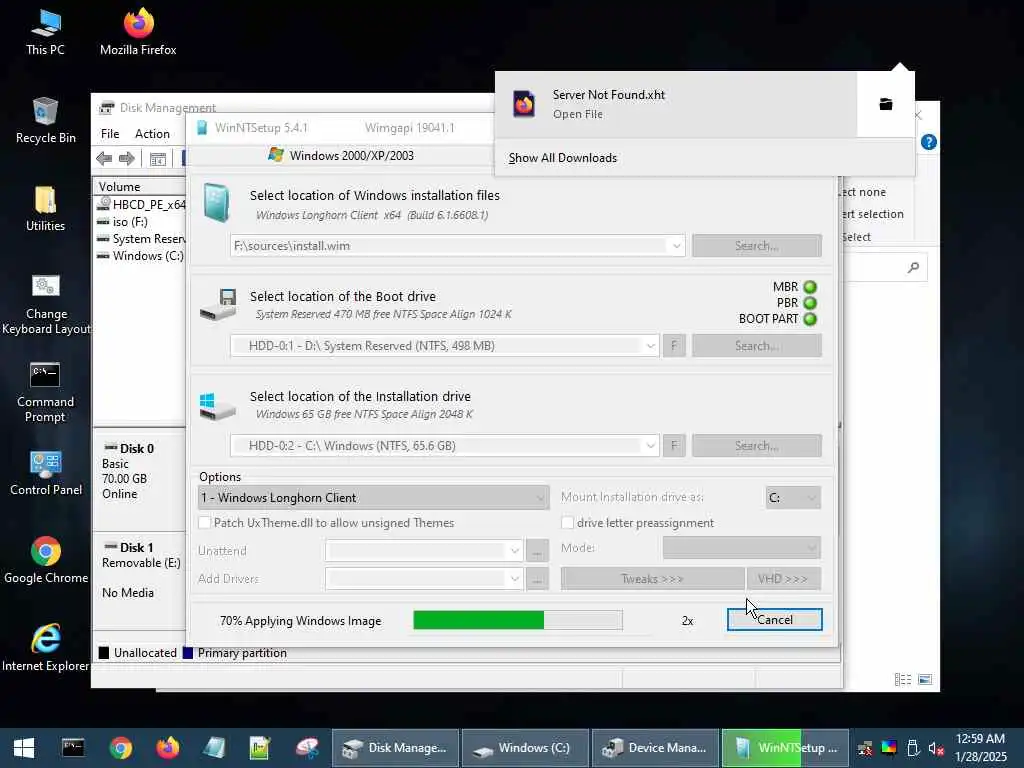Open Command Prompt from the taskbar
Screen dimensions: 1024x768
73,748
